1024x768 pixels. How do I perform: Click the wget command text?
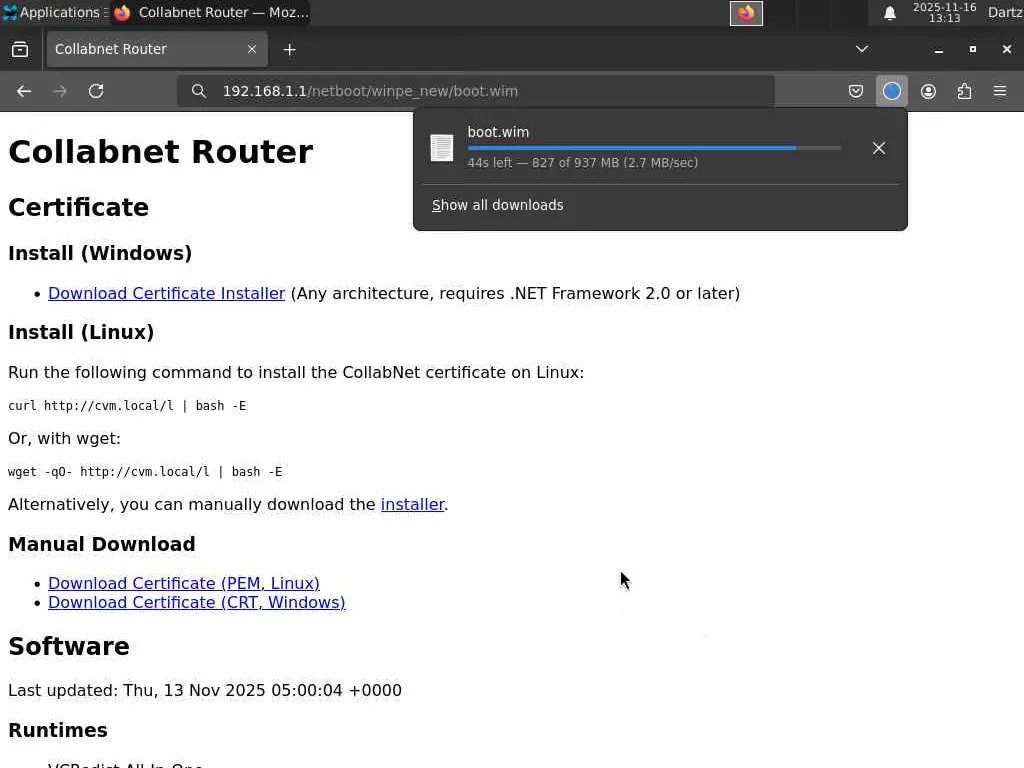[x=145, y=472]
